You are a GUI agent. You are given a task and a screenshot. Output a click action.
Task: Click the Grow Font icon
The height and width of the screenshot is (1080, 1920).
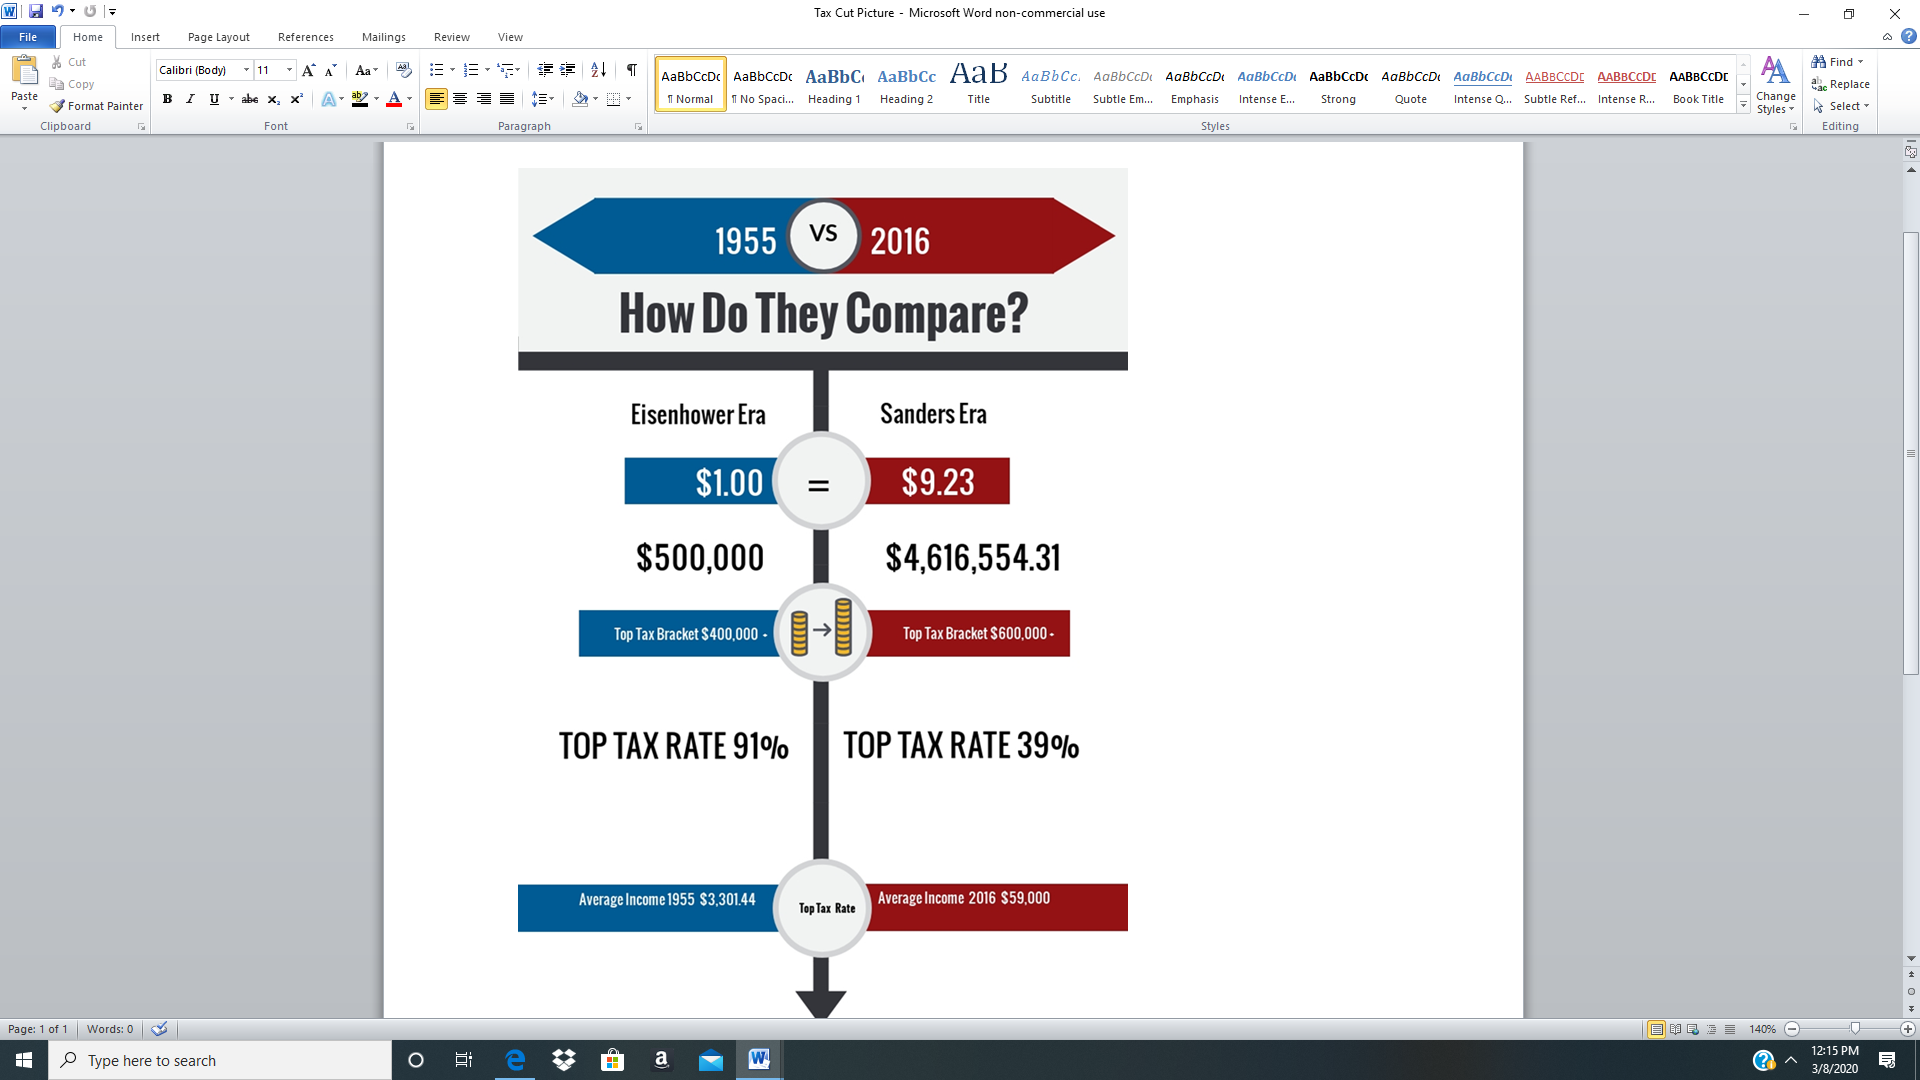(308, 70)
